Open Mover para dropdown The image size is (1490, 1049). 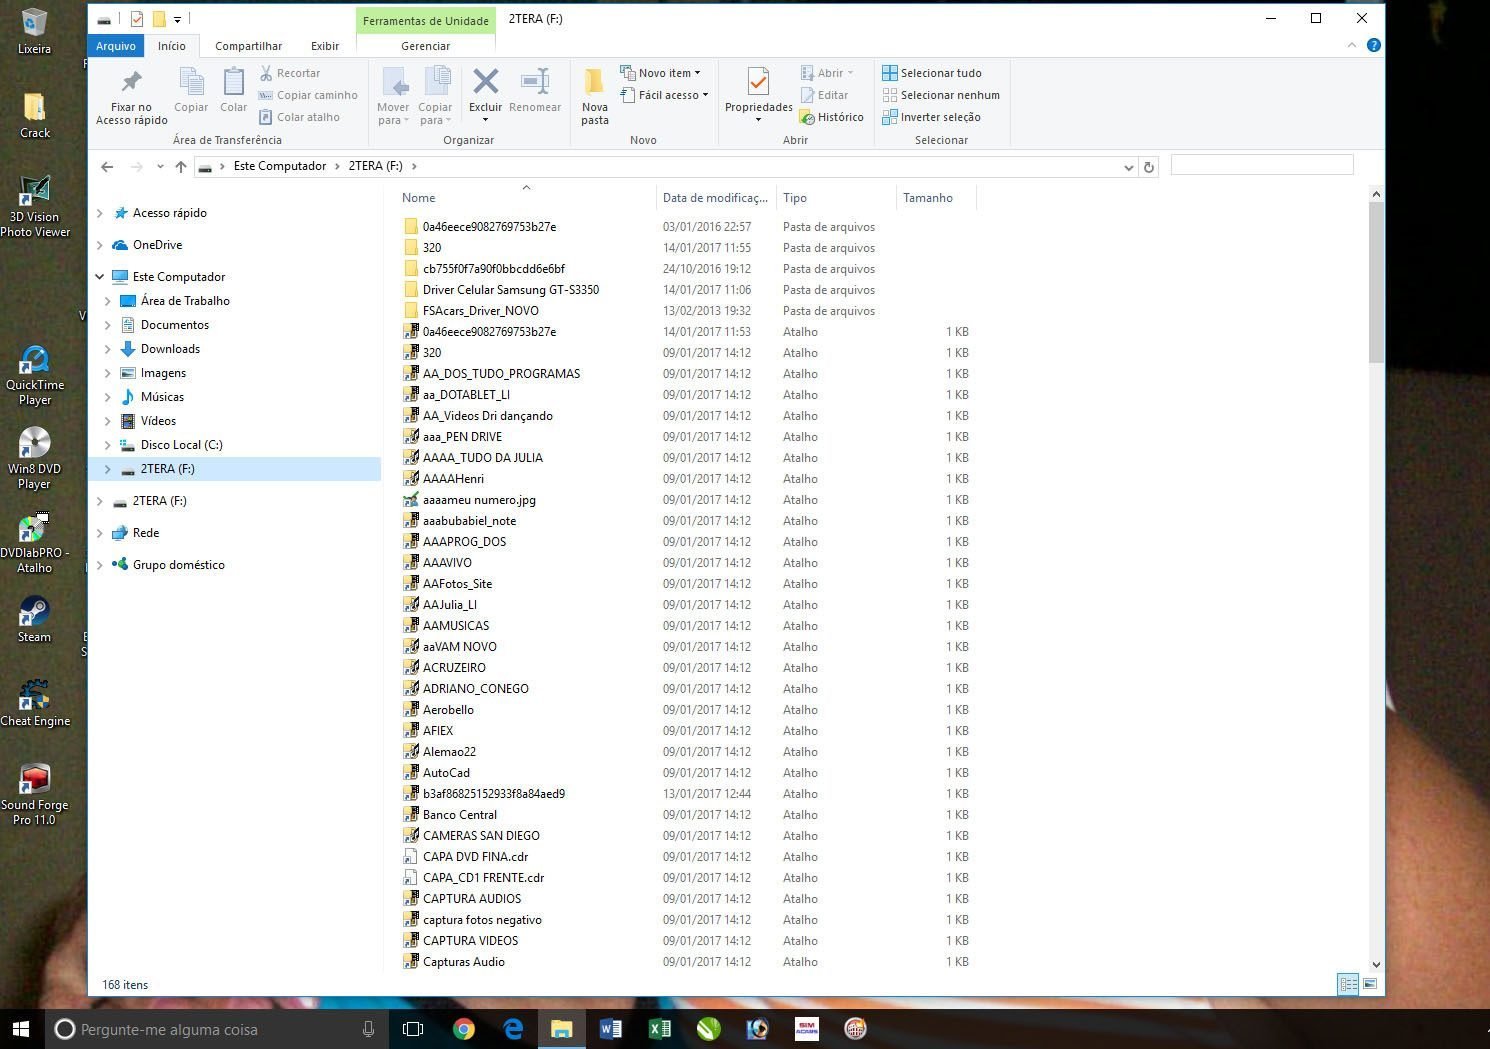pos(393,97)
